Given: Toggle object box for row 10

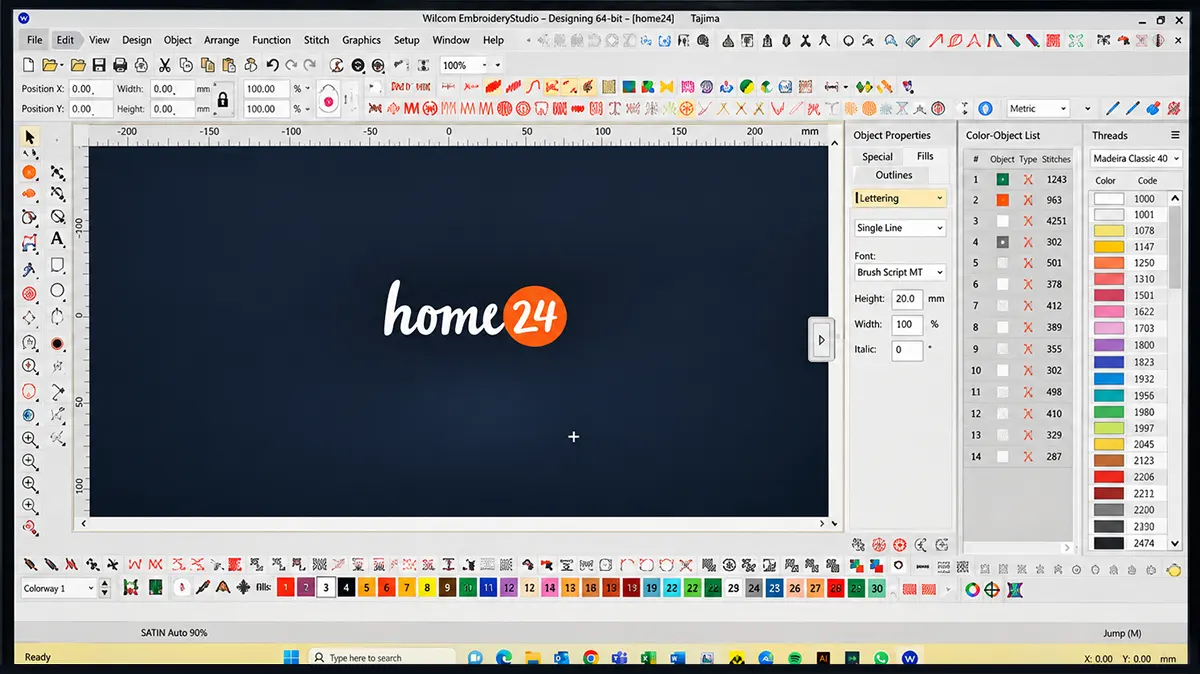Looking at the screenshot, I should tap(1002, 370).
